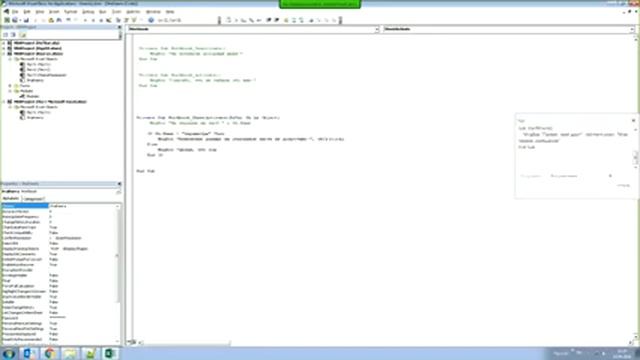Close the Properties panel
This screenshot has height=360, width=640.
coord(119,184)
